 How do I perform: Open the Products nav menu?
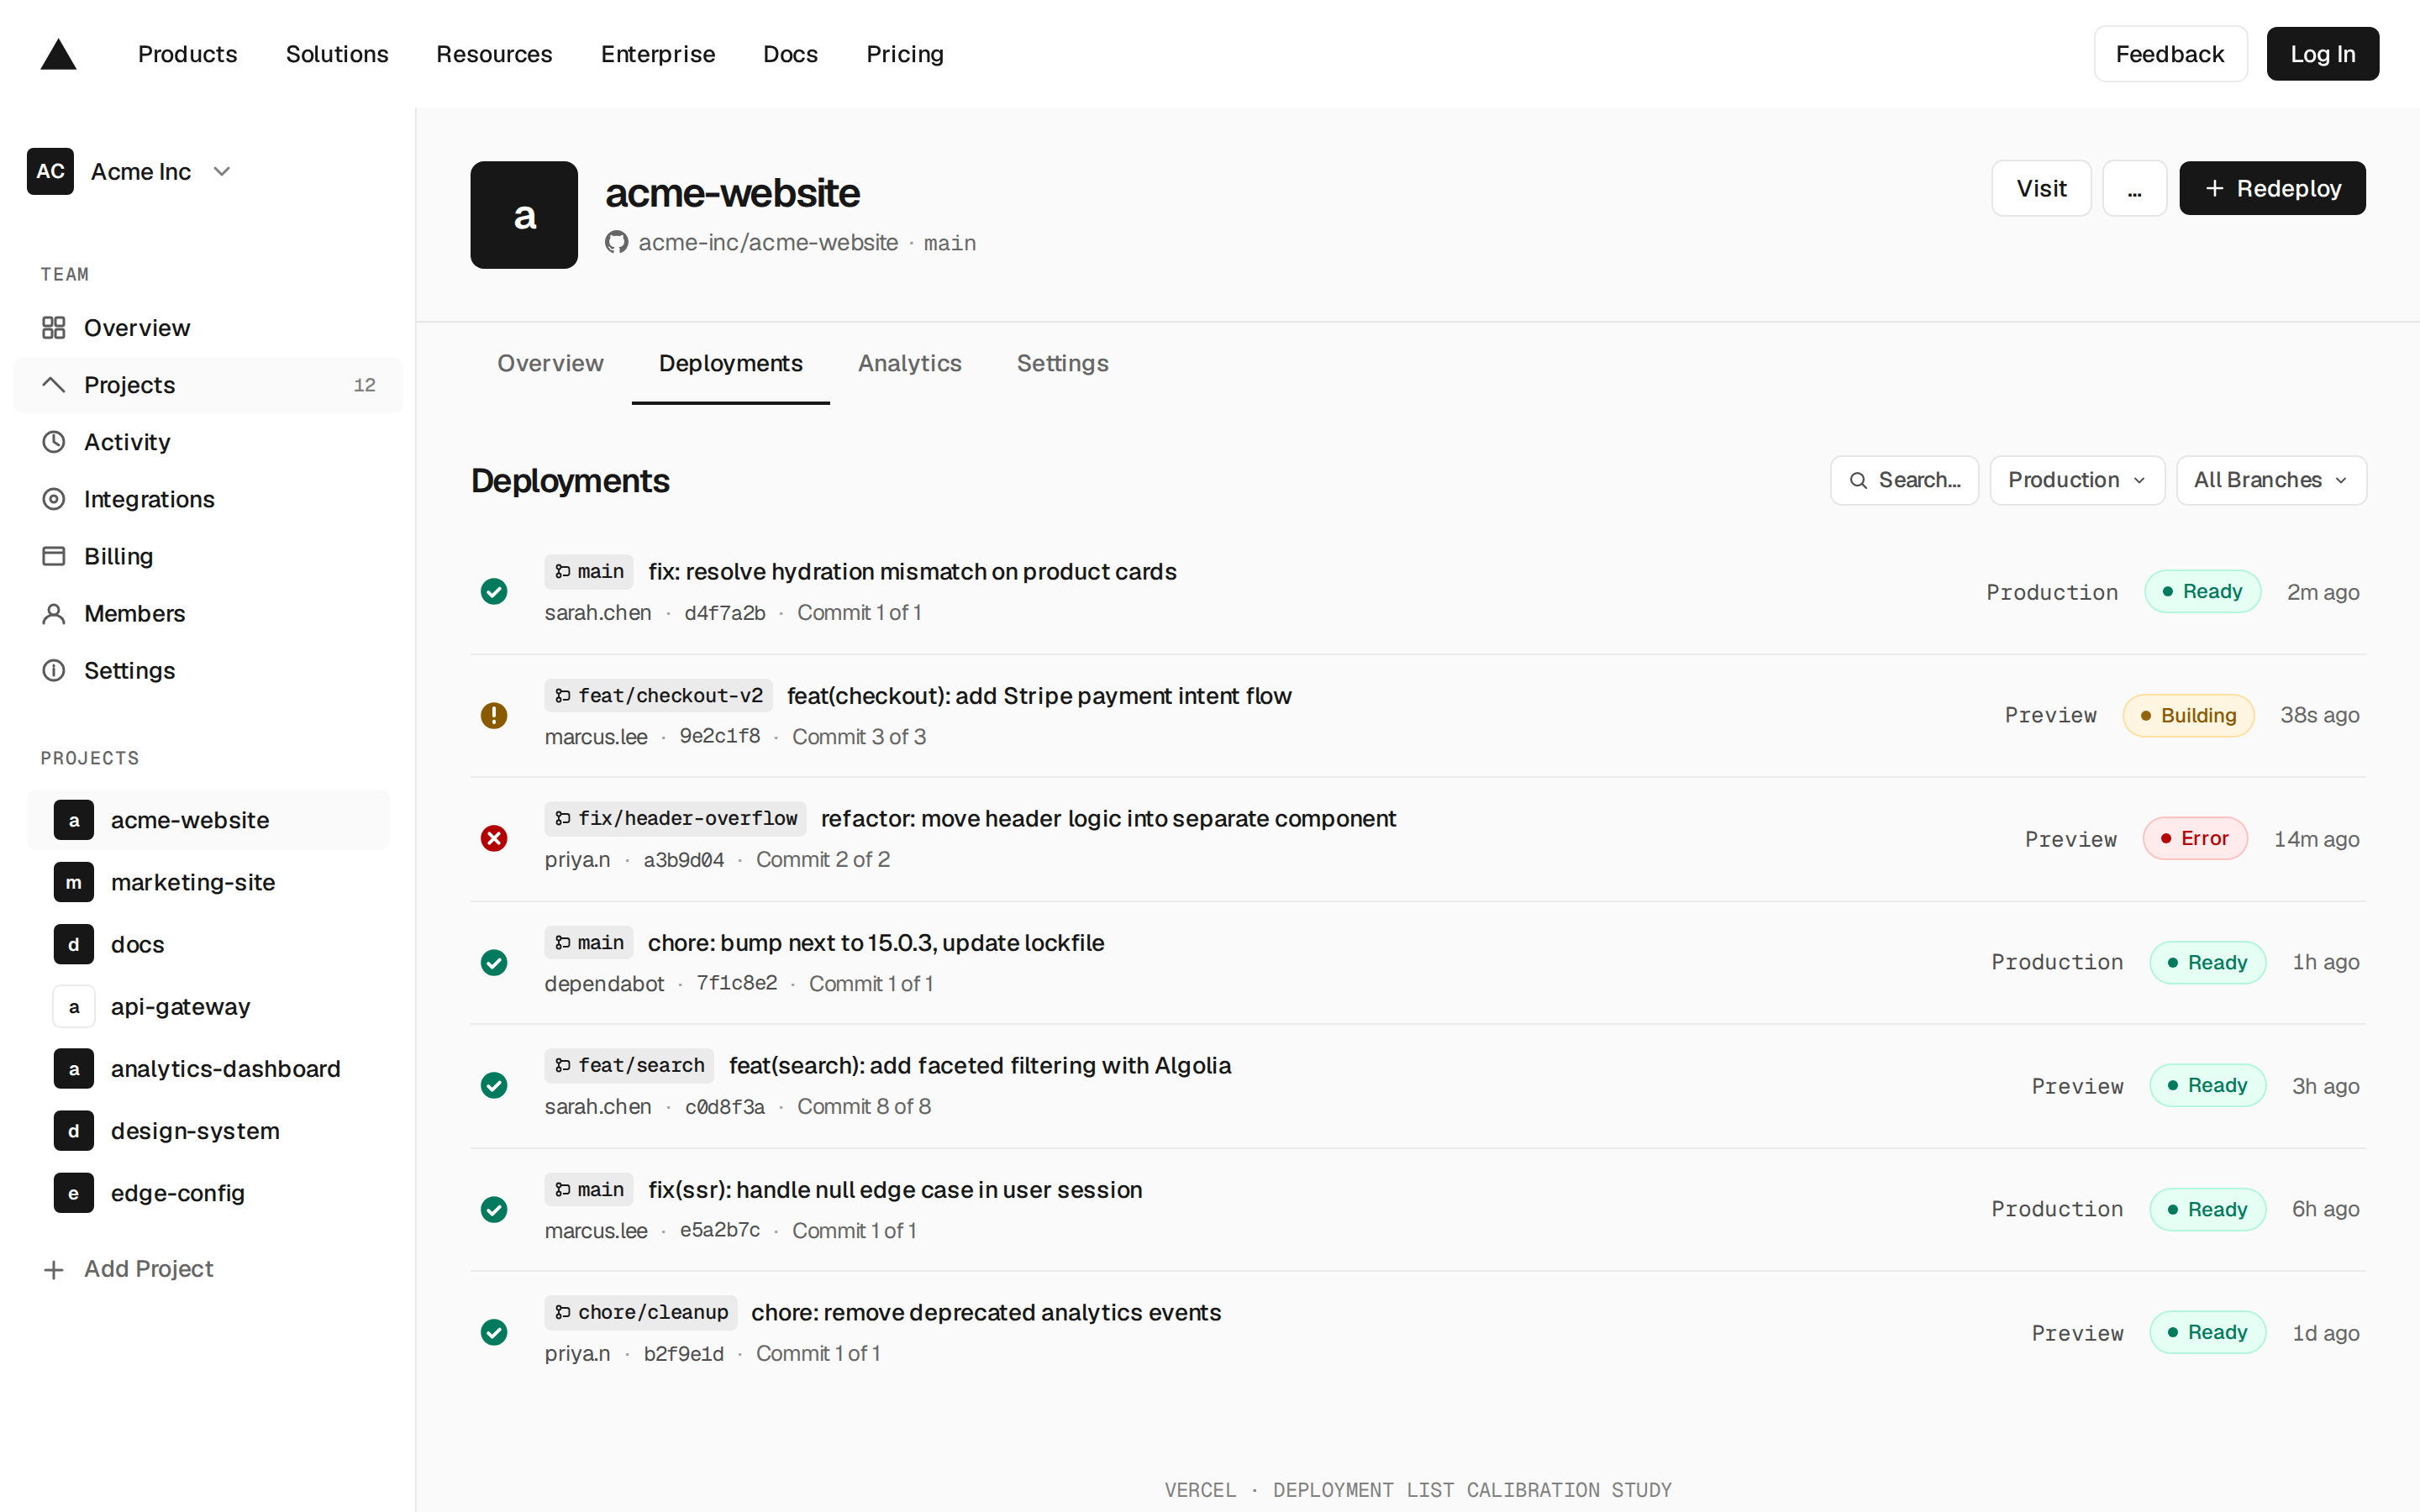click(x=188, y=54)
